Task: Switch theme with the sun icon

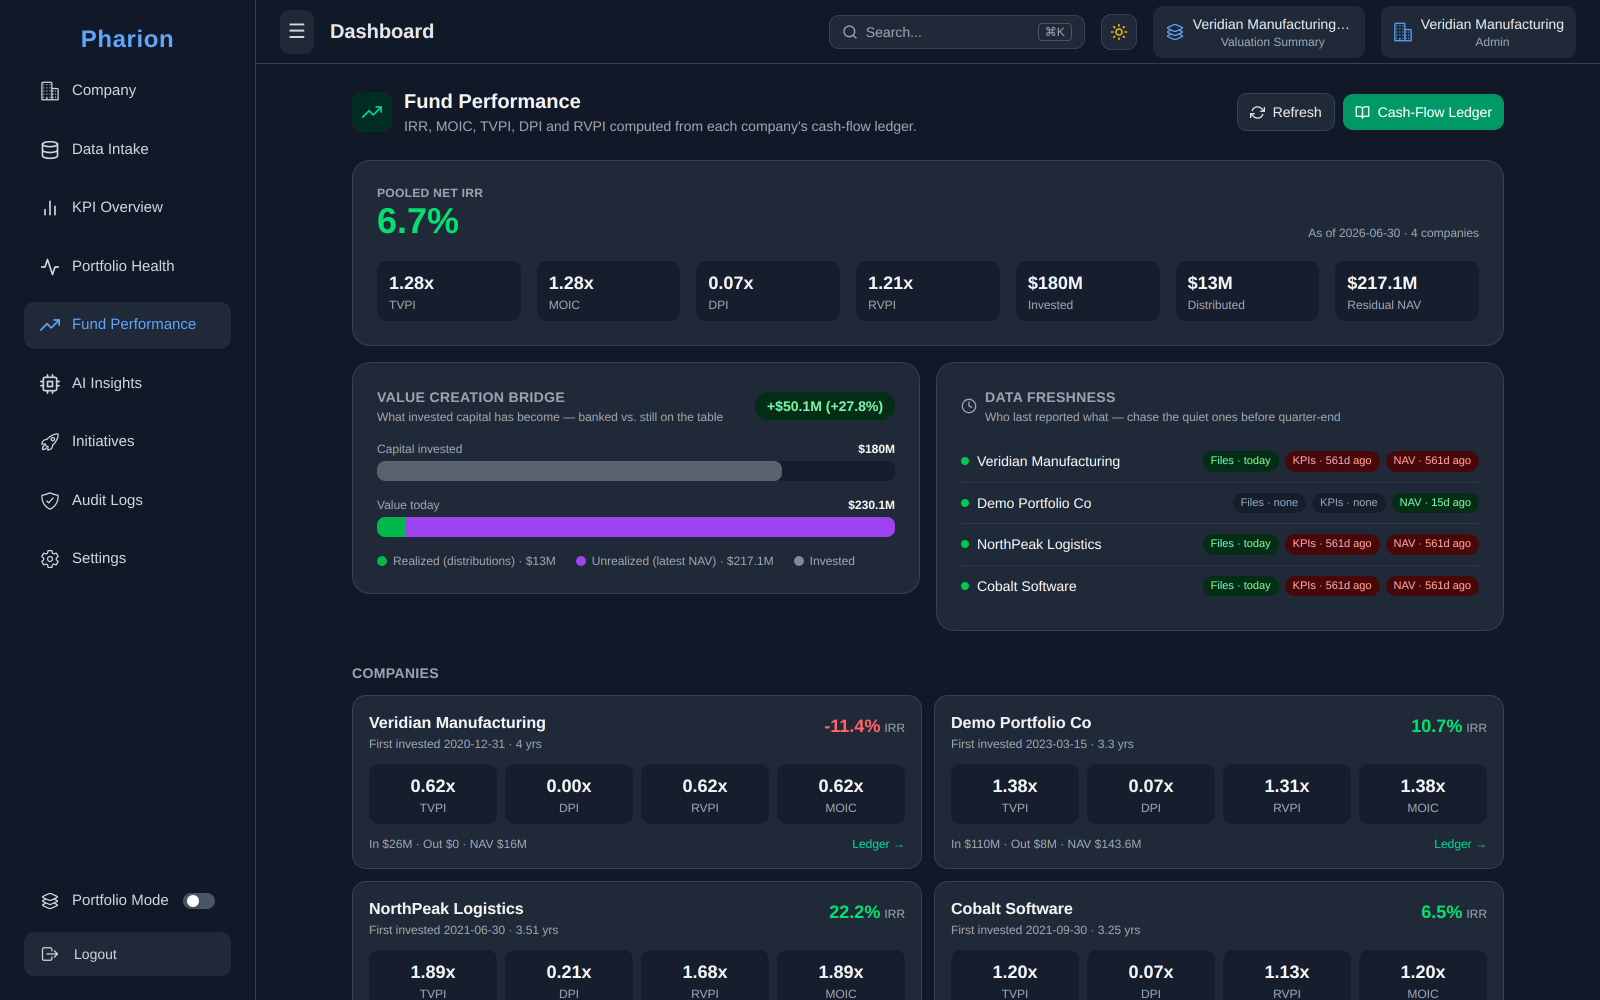Action: point(1119,32)
